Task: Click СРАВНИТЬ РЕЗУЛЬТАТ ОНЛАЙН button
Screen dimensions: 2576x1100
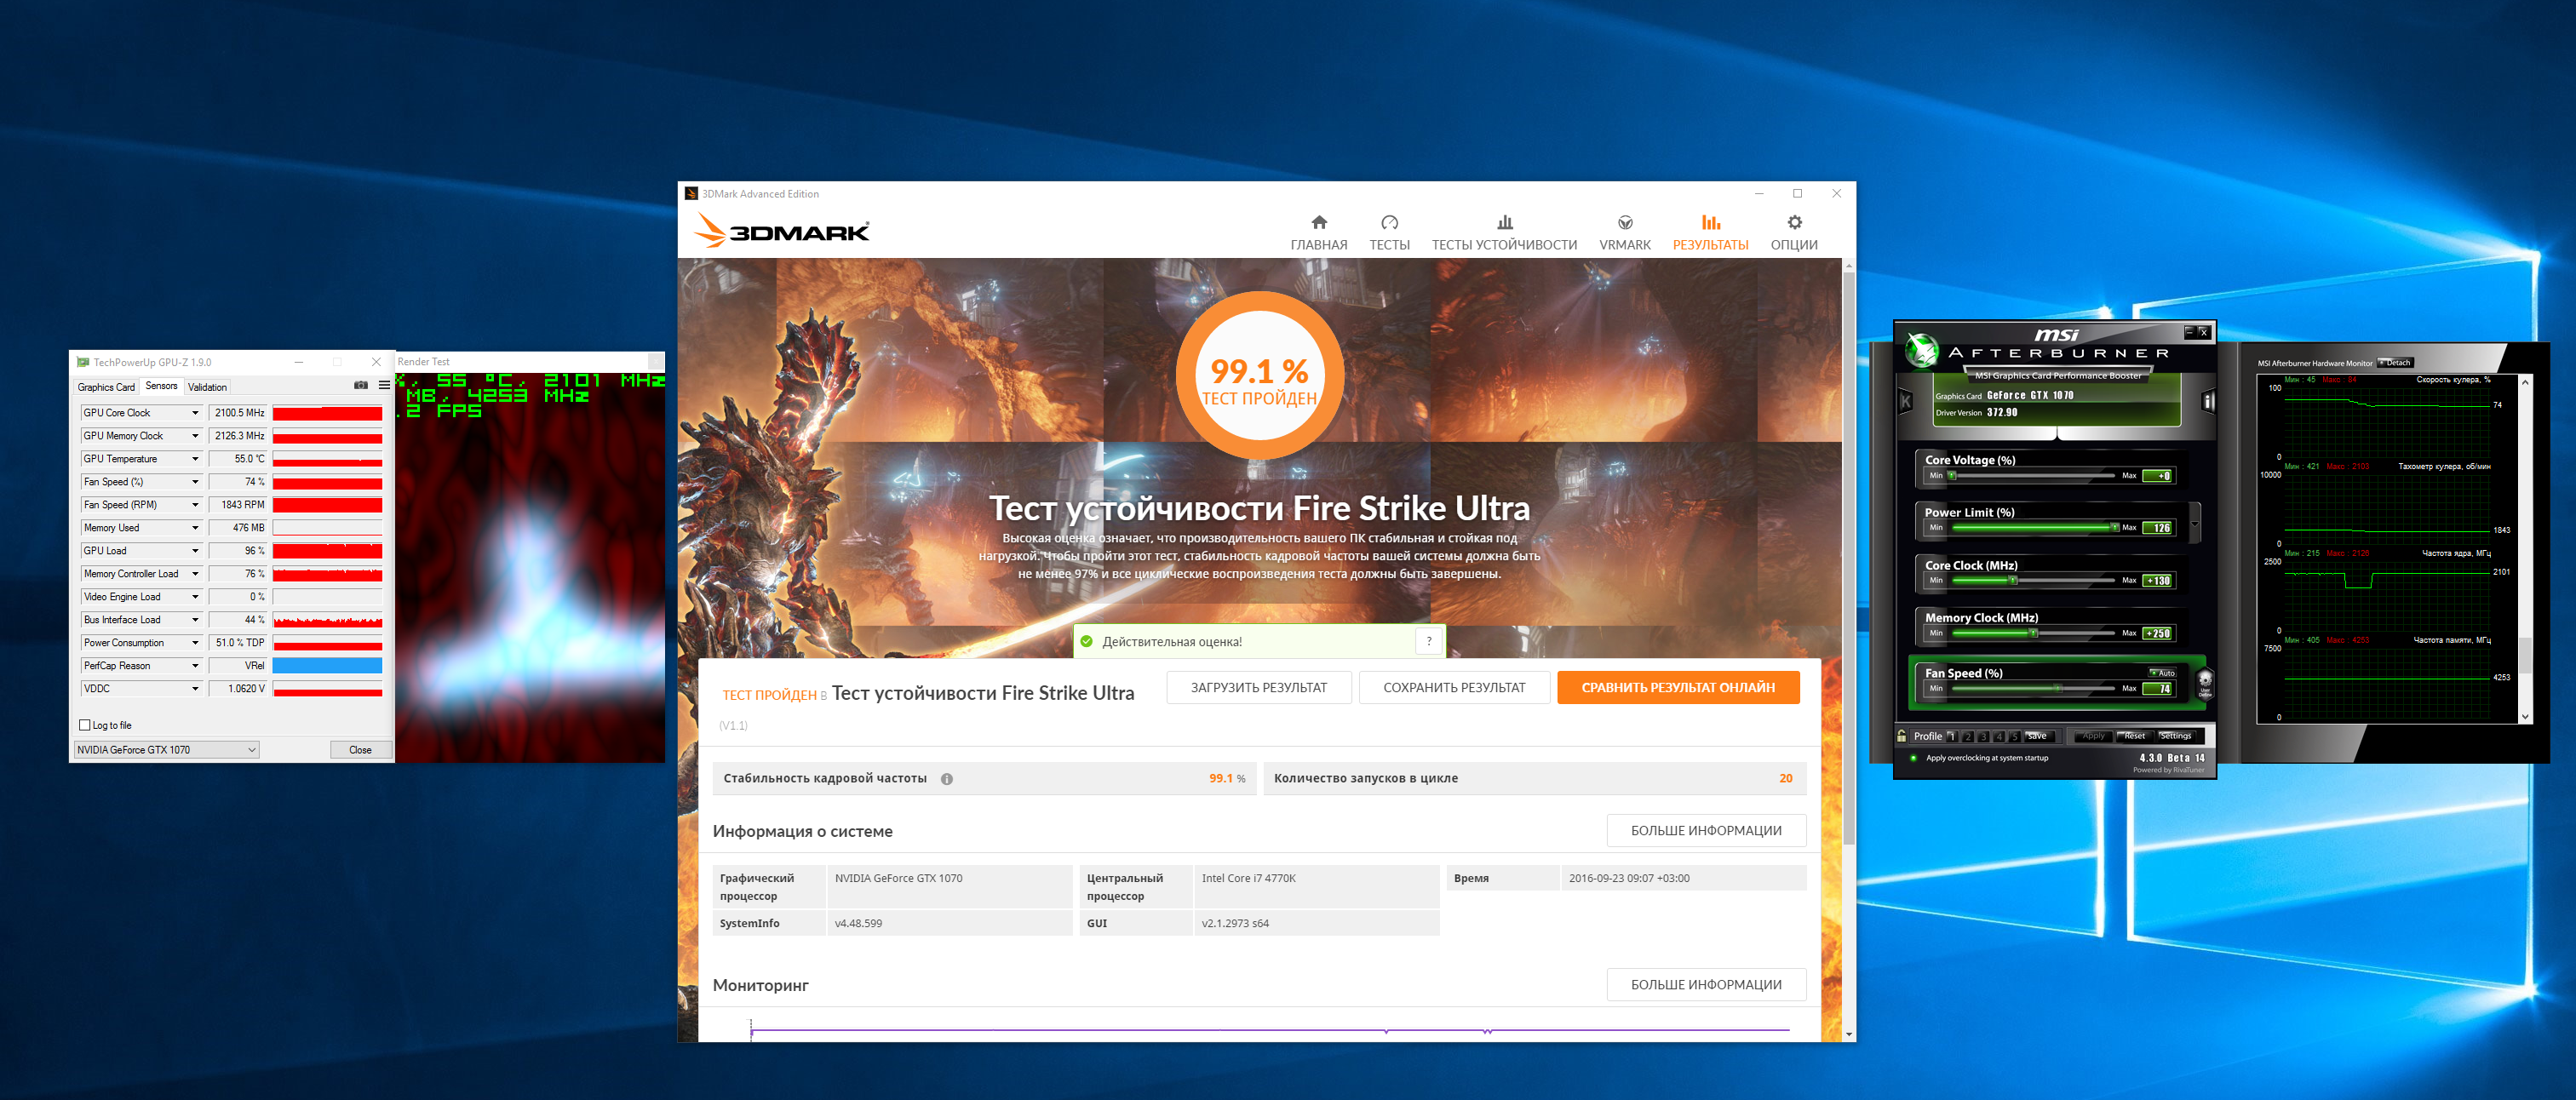Action: [1678, 688]
